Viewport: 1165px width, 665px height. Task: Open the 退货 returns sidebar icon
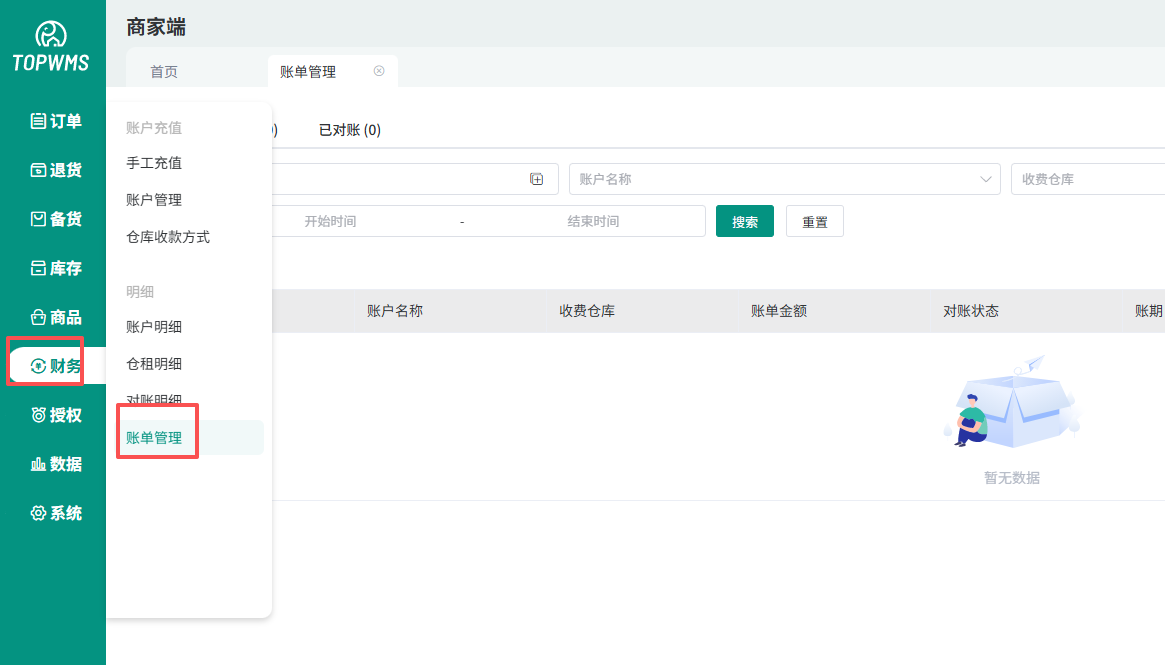click(x=38, y=170)
